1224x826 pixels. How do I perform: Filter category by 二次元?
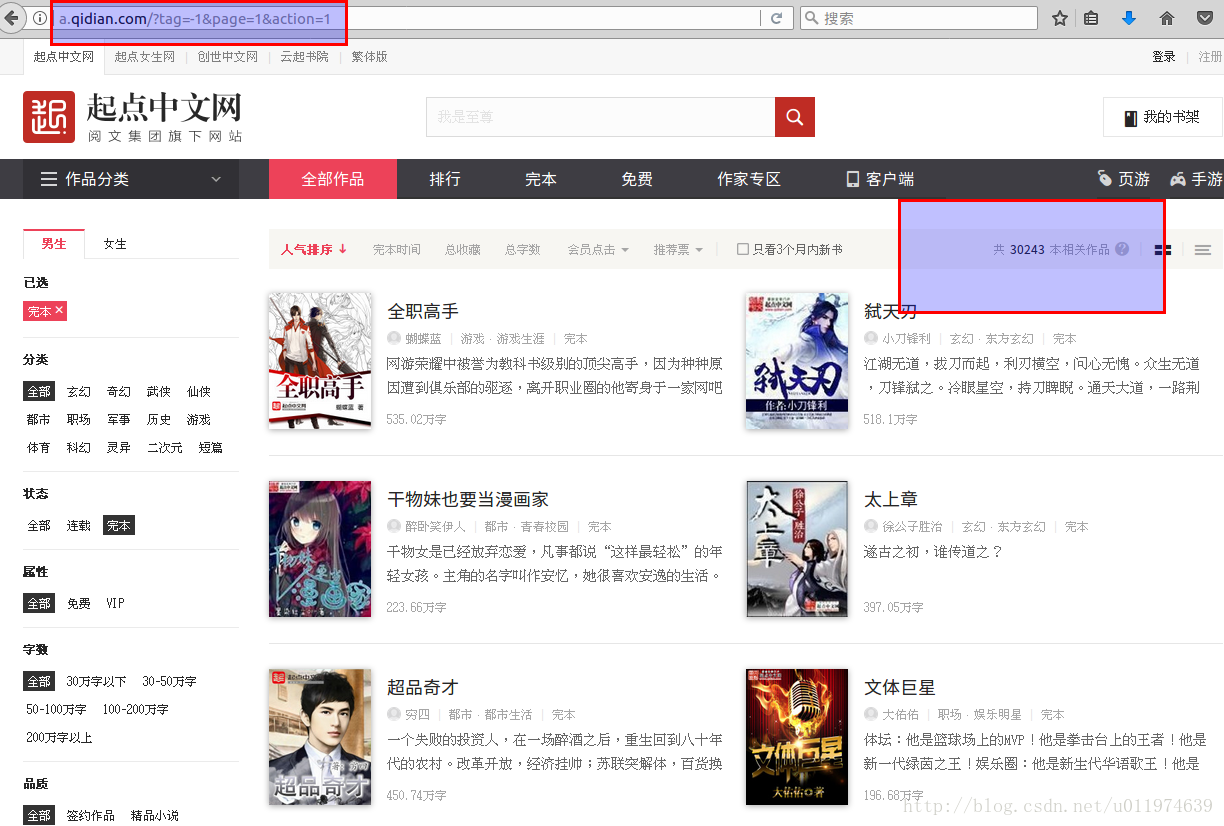point(165,447)
